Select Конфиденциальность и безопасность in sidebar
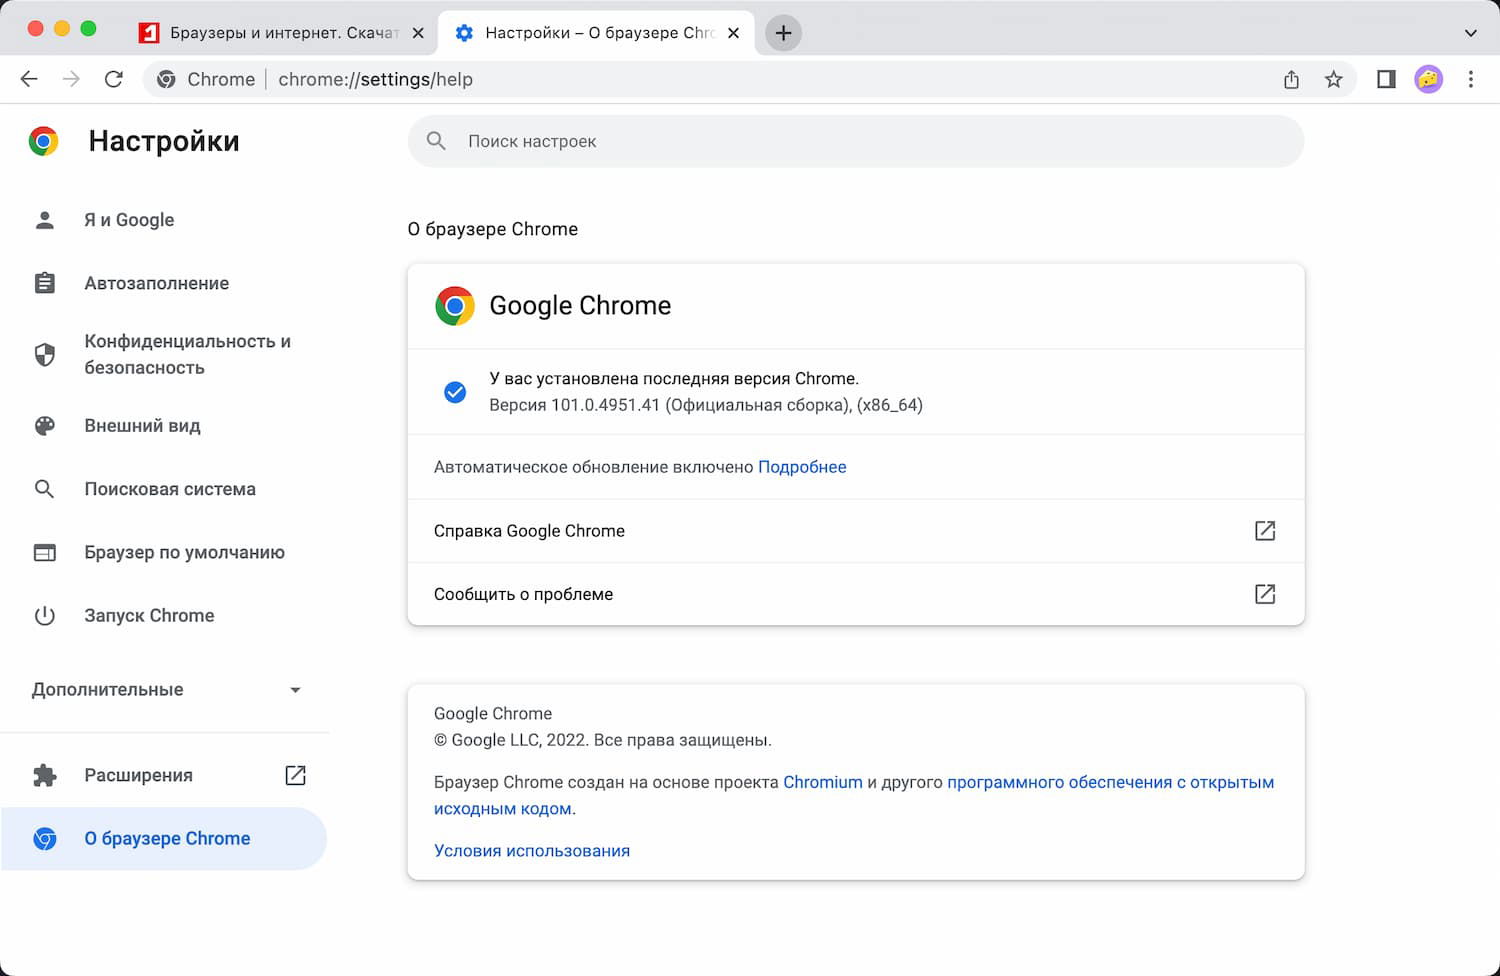The image size is (1500, 976). (x=187, y=354)
